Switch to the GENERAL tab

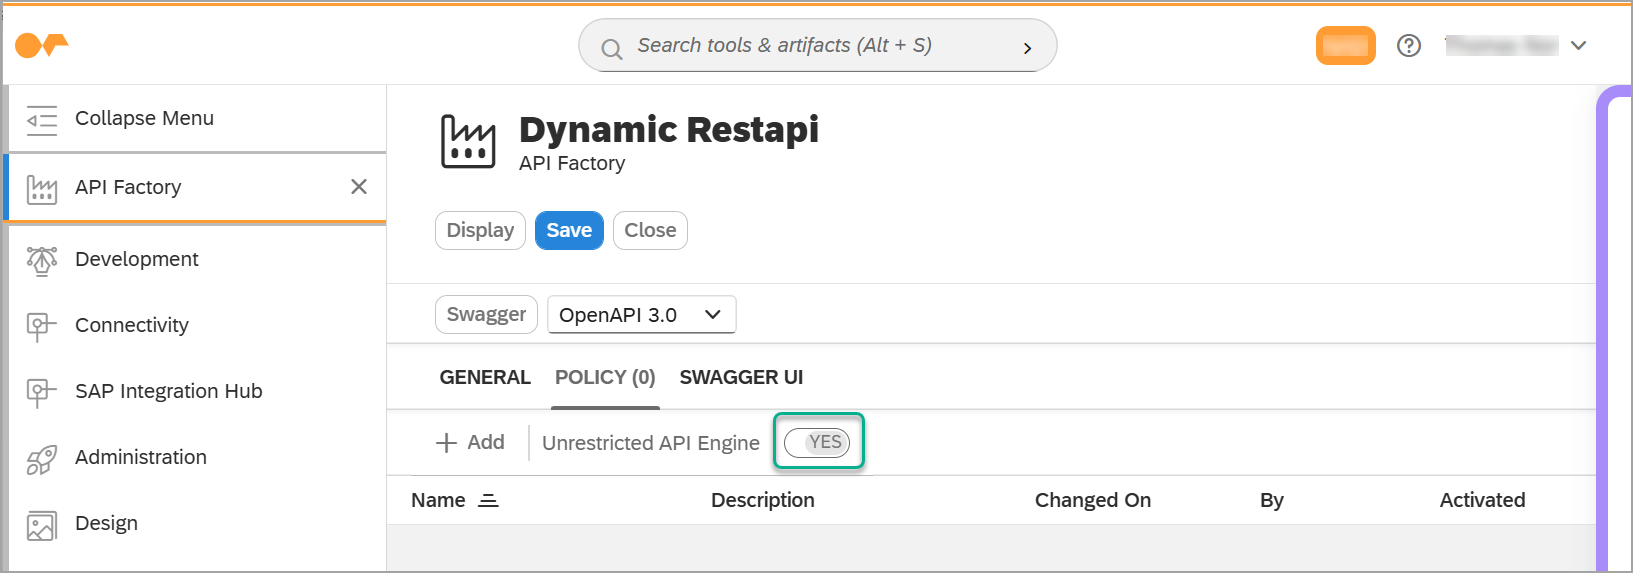[485, 377]
